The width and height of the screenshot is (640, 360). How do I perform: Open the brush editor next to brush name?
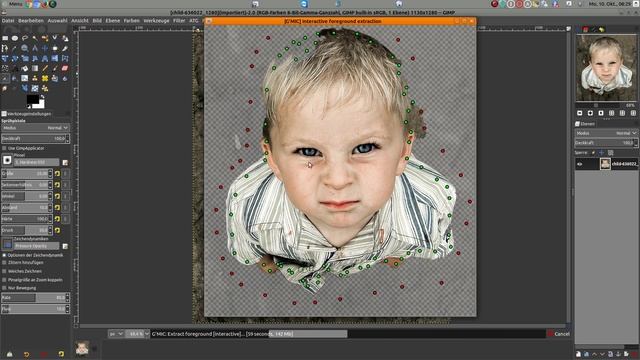coord(65,162)
